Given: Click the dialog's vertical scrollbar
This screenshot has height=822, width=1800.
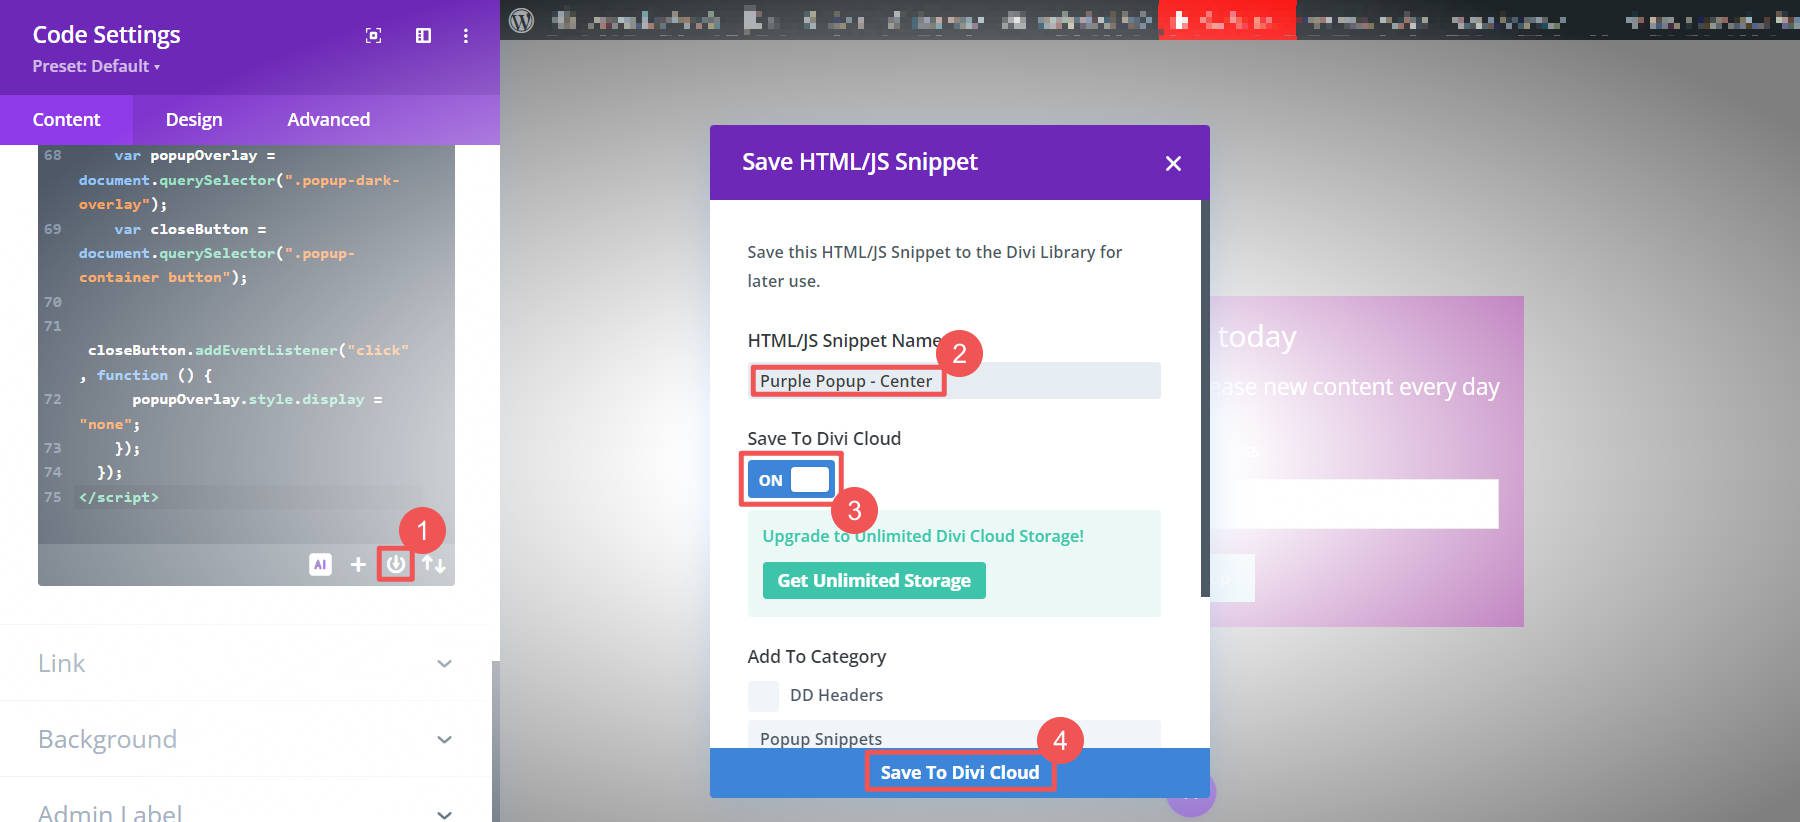Looking at the screenshot, I should point(1205,398).
